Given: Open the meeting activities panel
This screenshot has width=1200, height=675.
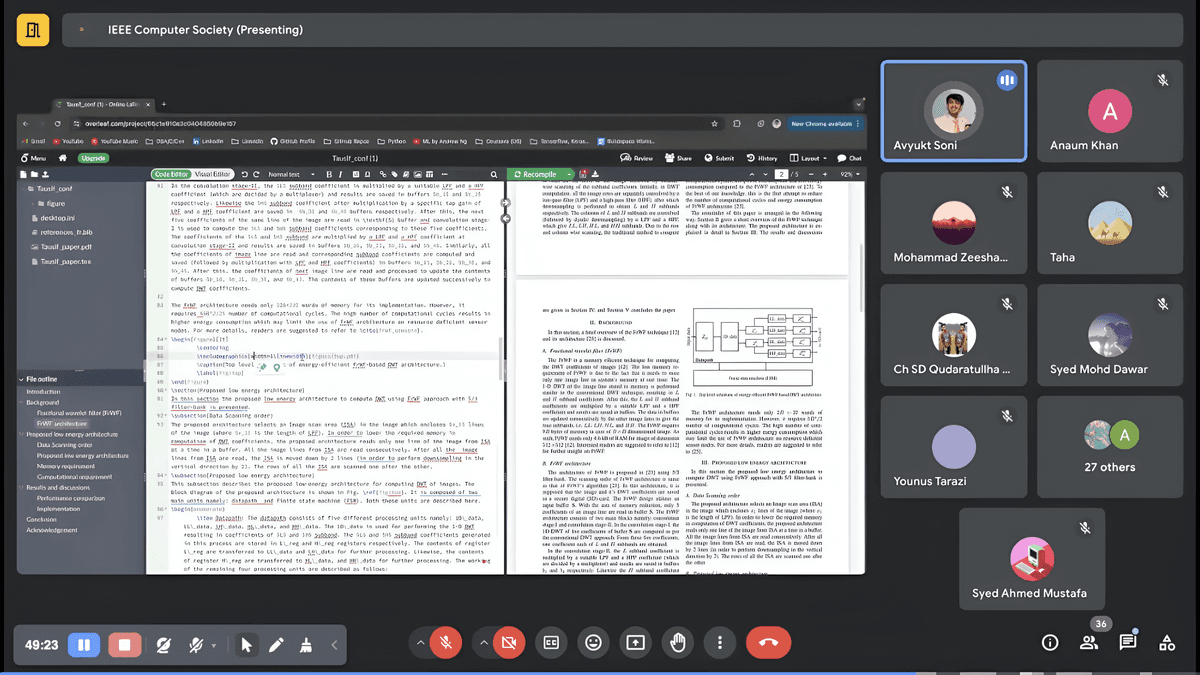Looking at the screenshot, I should click(x=1166, y=642).
